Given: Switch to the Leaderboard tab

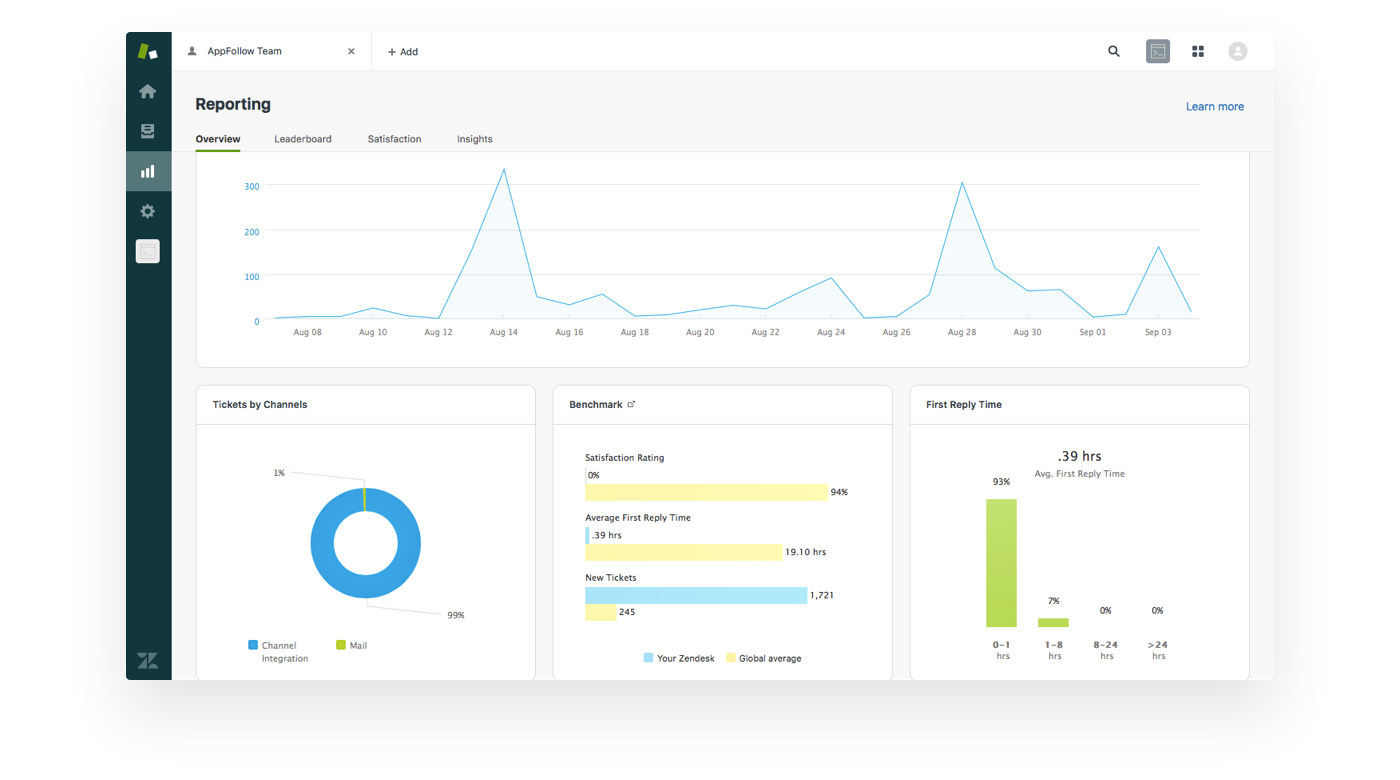Looking at the screenshot, I should [303, 139].
